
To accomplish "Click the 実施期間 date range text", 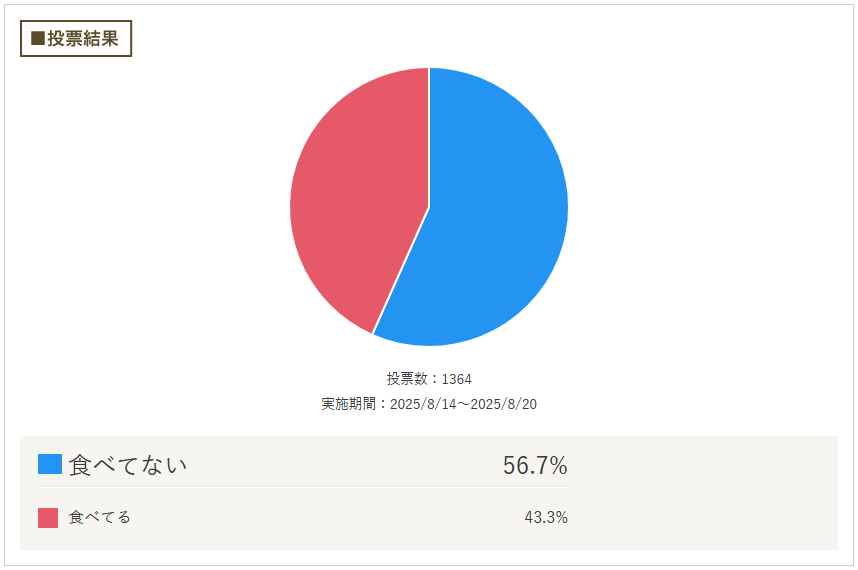I will (x=429, y=404).
